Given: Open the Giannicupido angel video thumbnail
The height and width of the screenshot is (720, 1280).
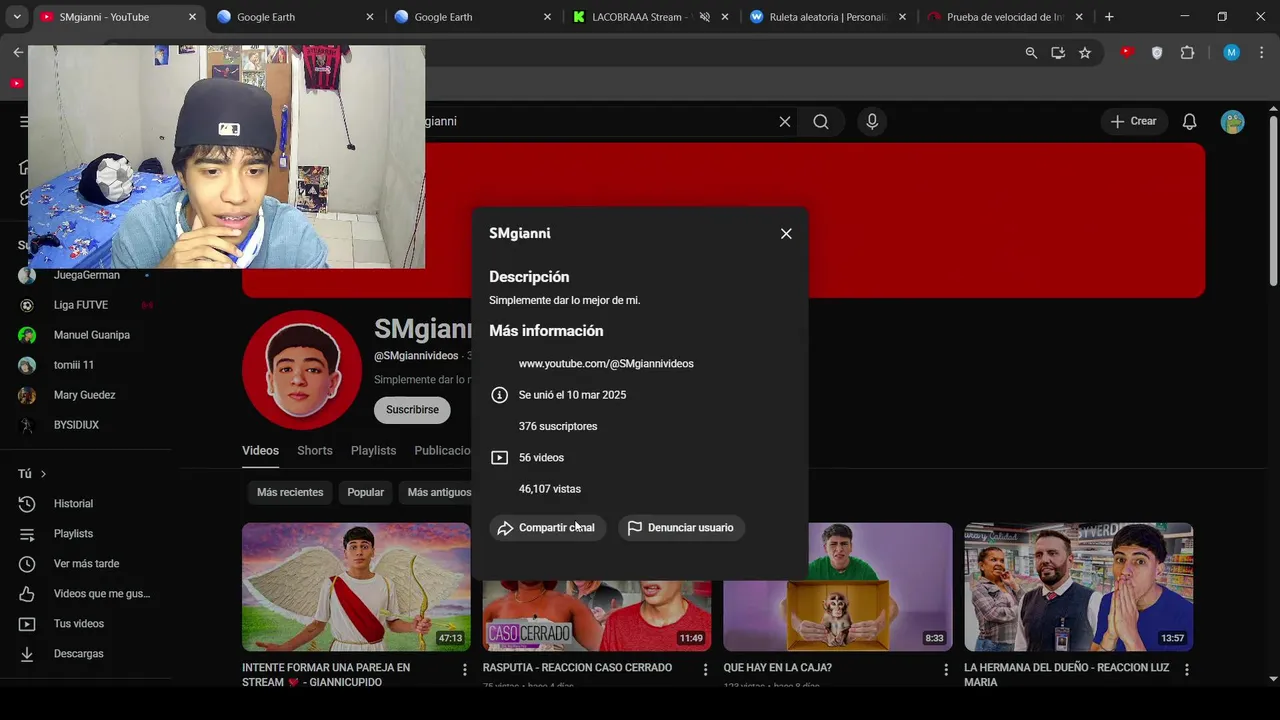Looking at the screenshot, I should point(356,587).
